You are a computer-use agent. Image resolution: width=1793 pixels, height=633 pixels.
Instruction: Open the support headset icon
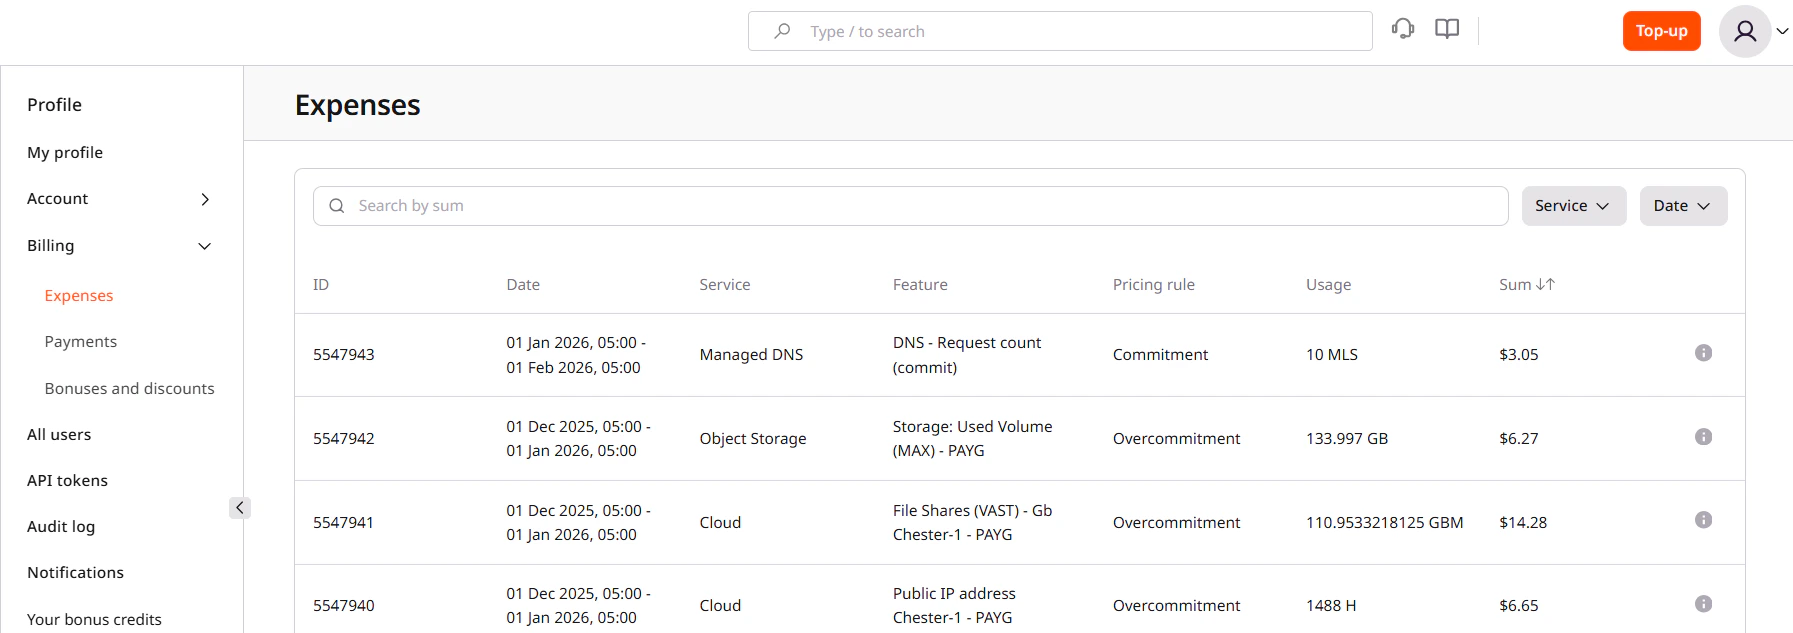pyautogui.click(x=1403, y=29)
